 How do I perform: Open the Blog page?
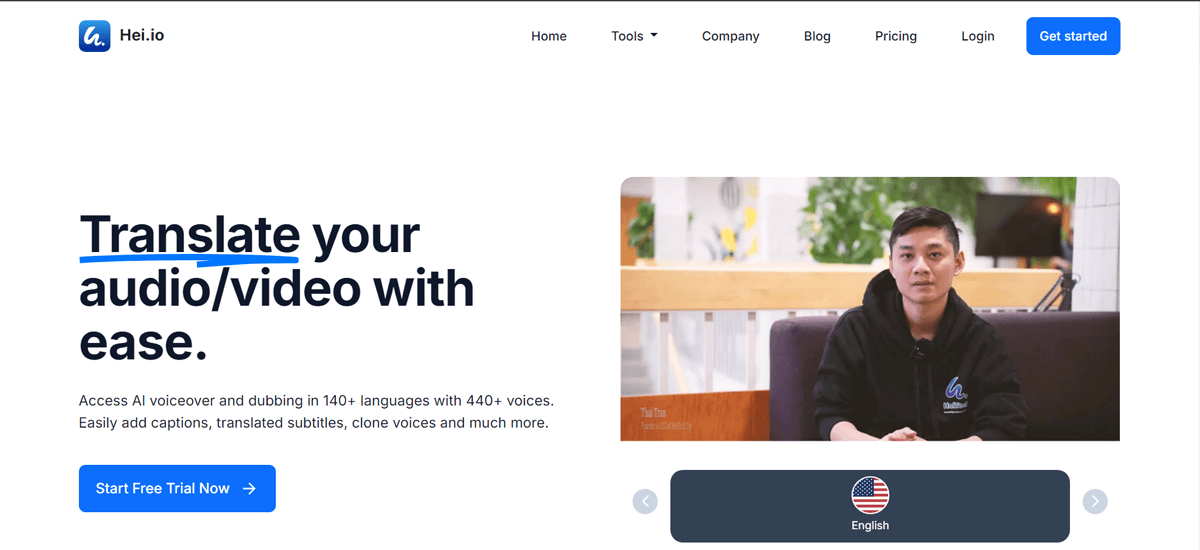pyautogui.click(x=817, y=36)
